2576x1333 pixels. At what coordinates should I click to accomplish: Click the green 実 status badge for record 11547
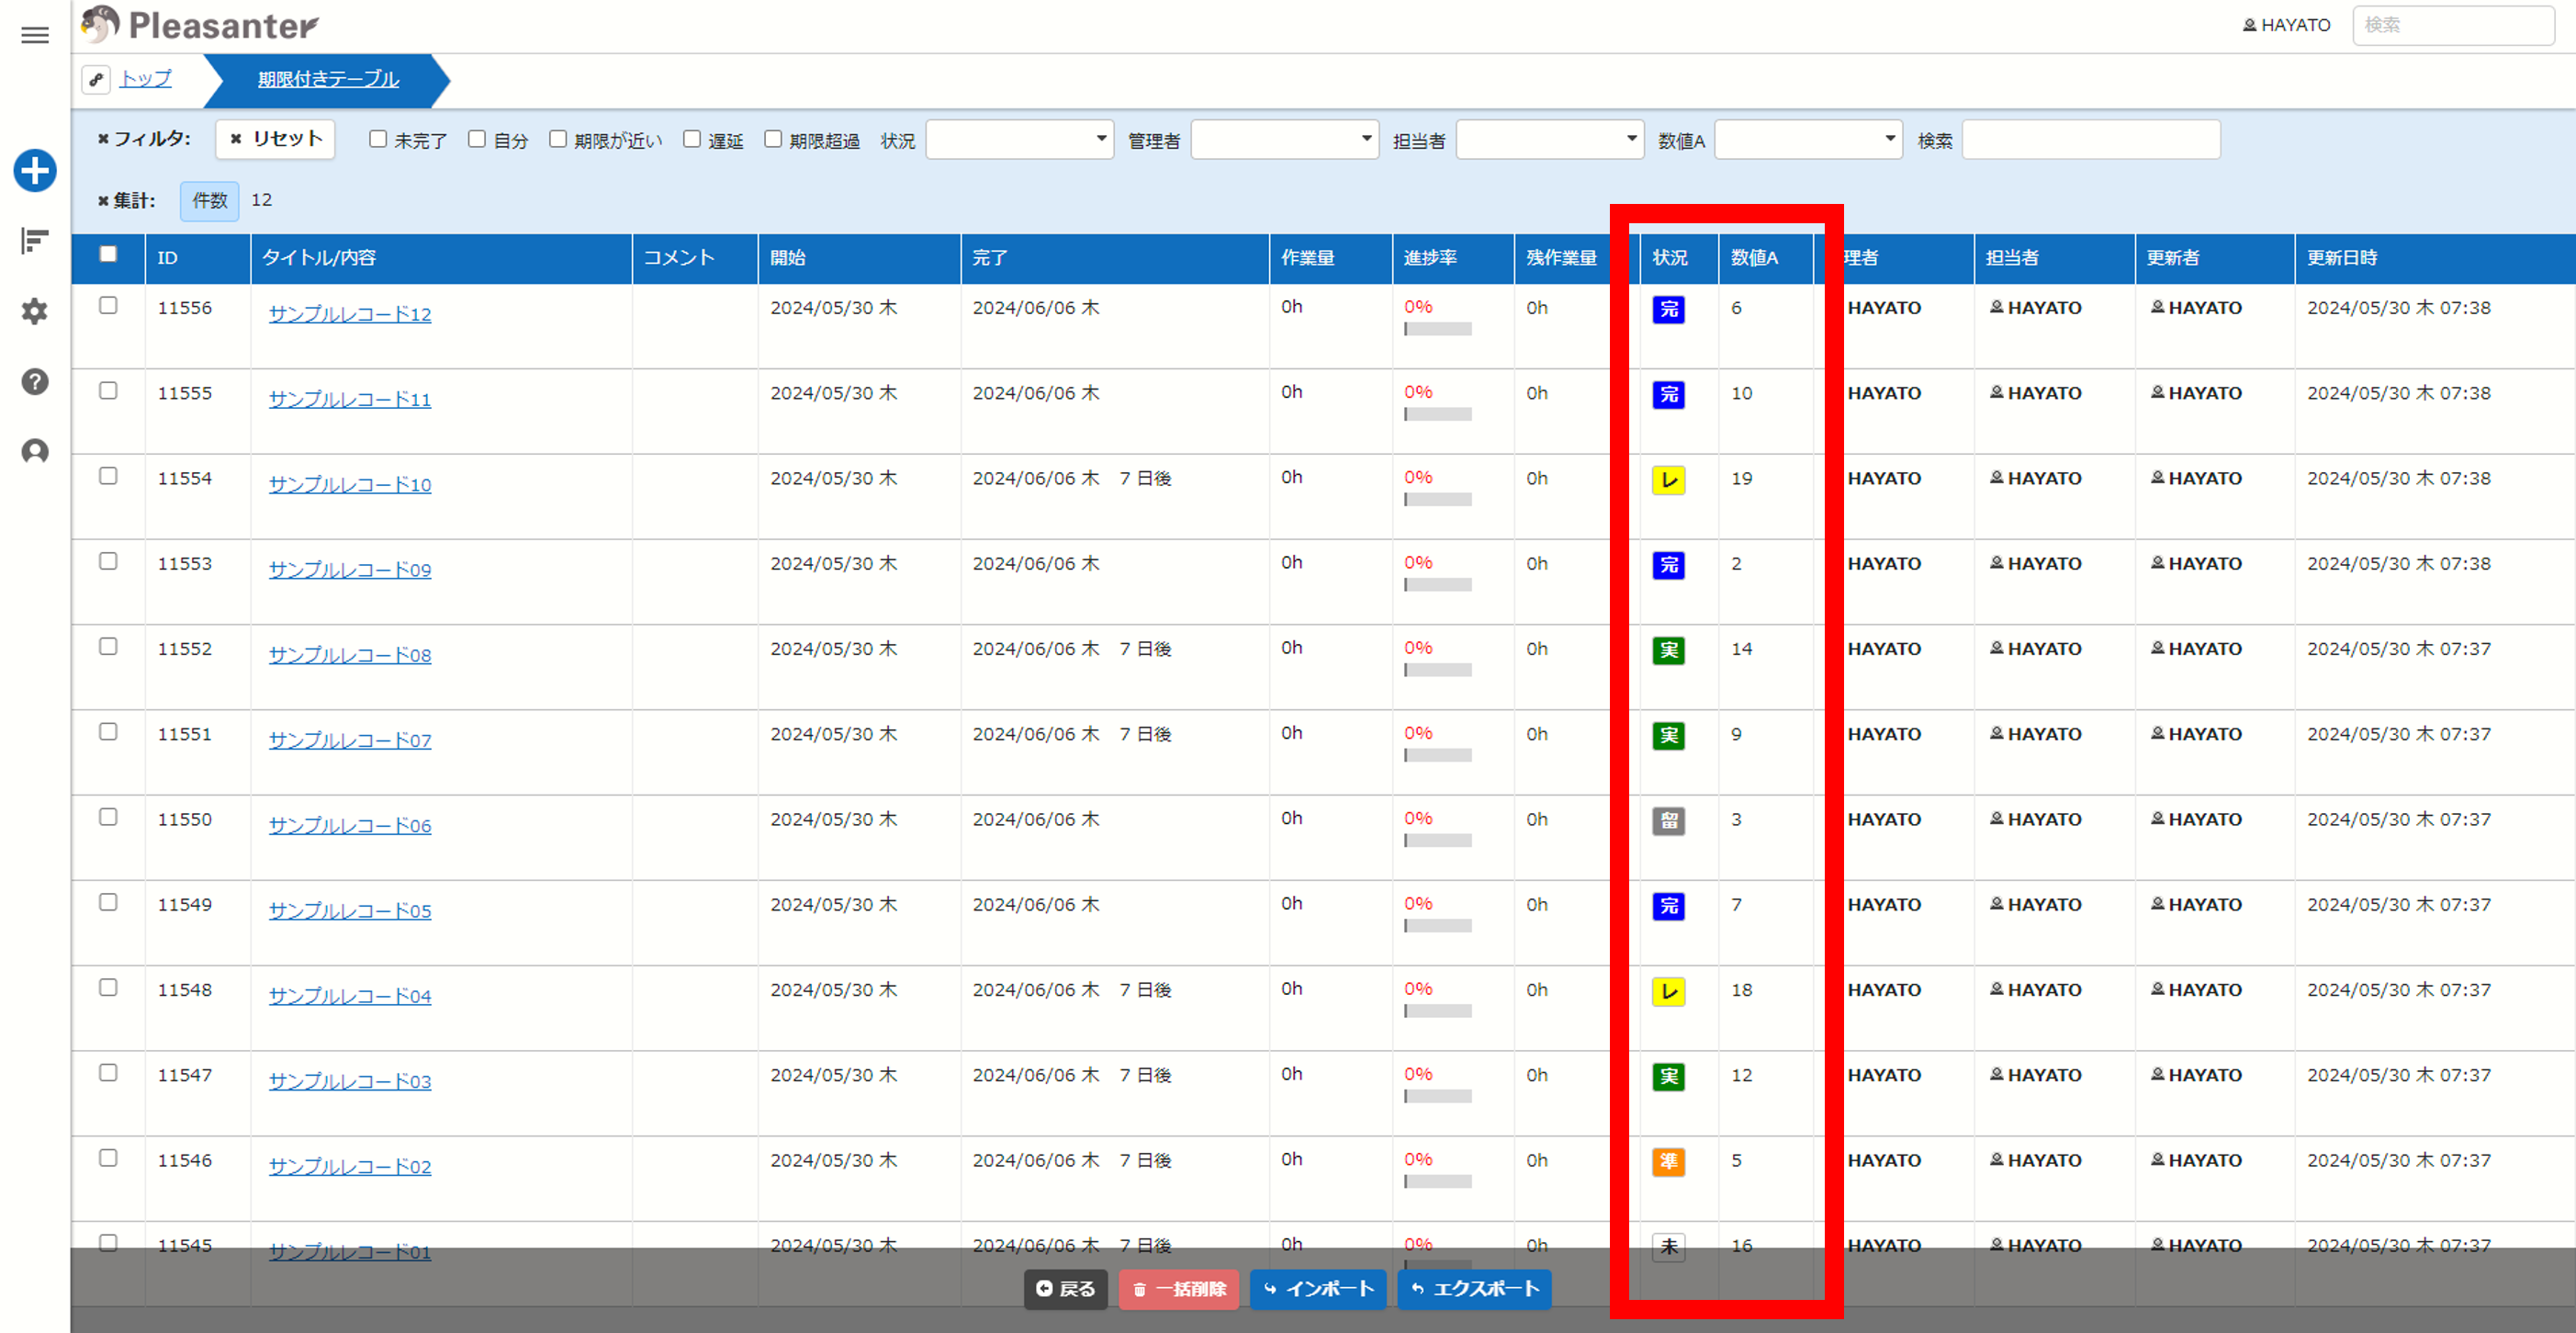click(x=1668, y=1076)
